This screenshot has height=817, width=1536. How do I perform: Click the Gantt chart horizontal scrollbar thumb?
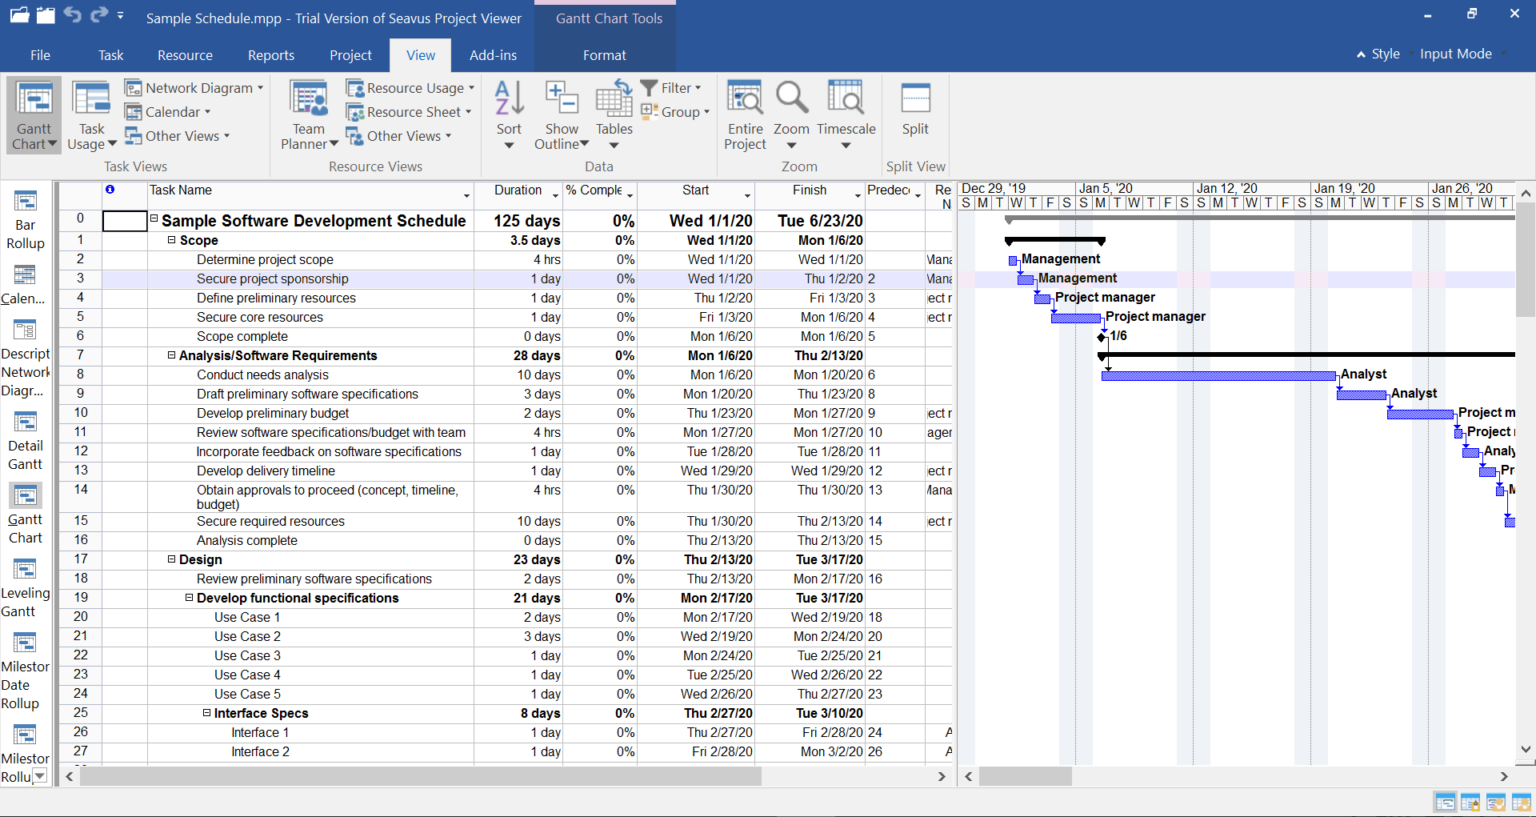pyautogui.click(x=1025, y=776)
